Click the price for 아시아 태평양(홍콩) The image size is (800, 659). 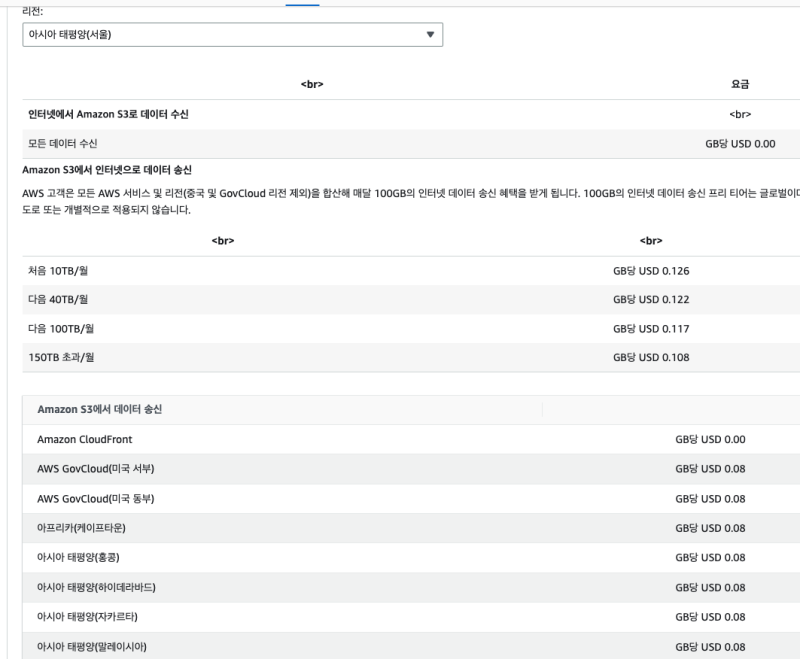[710, 557]
